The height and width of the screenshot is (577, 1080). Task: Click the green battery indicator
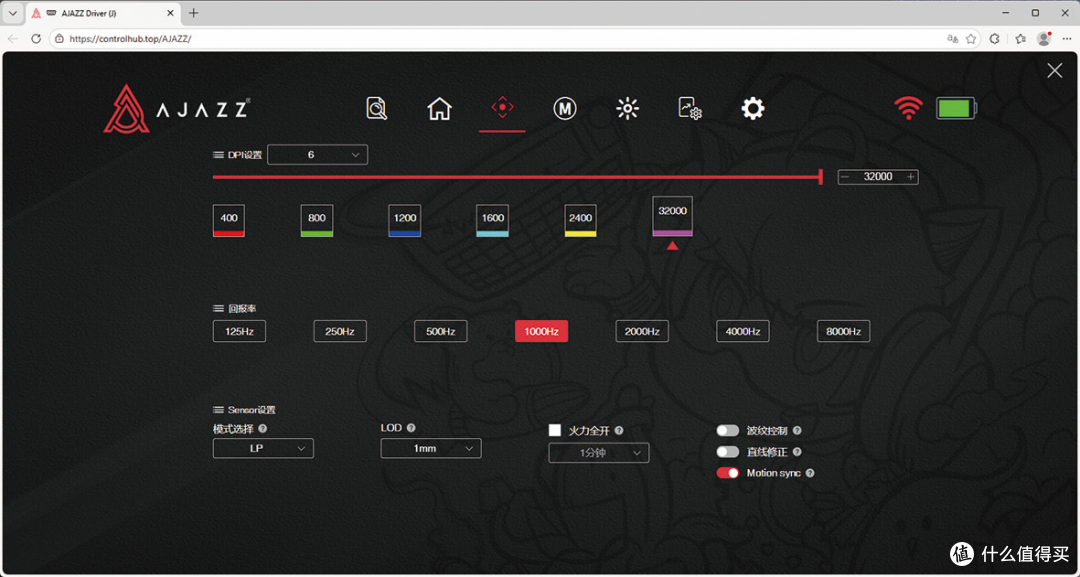(x=956, y=109)
